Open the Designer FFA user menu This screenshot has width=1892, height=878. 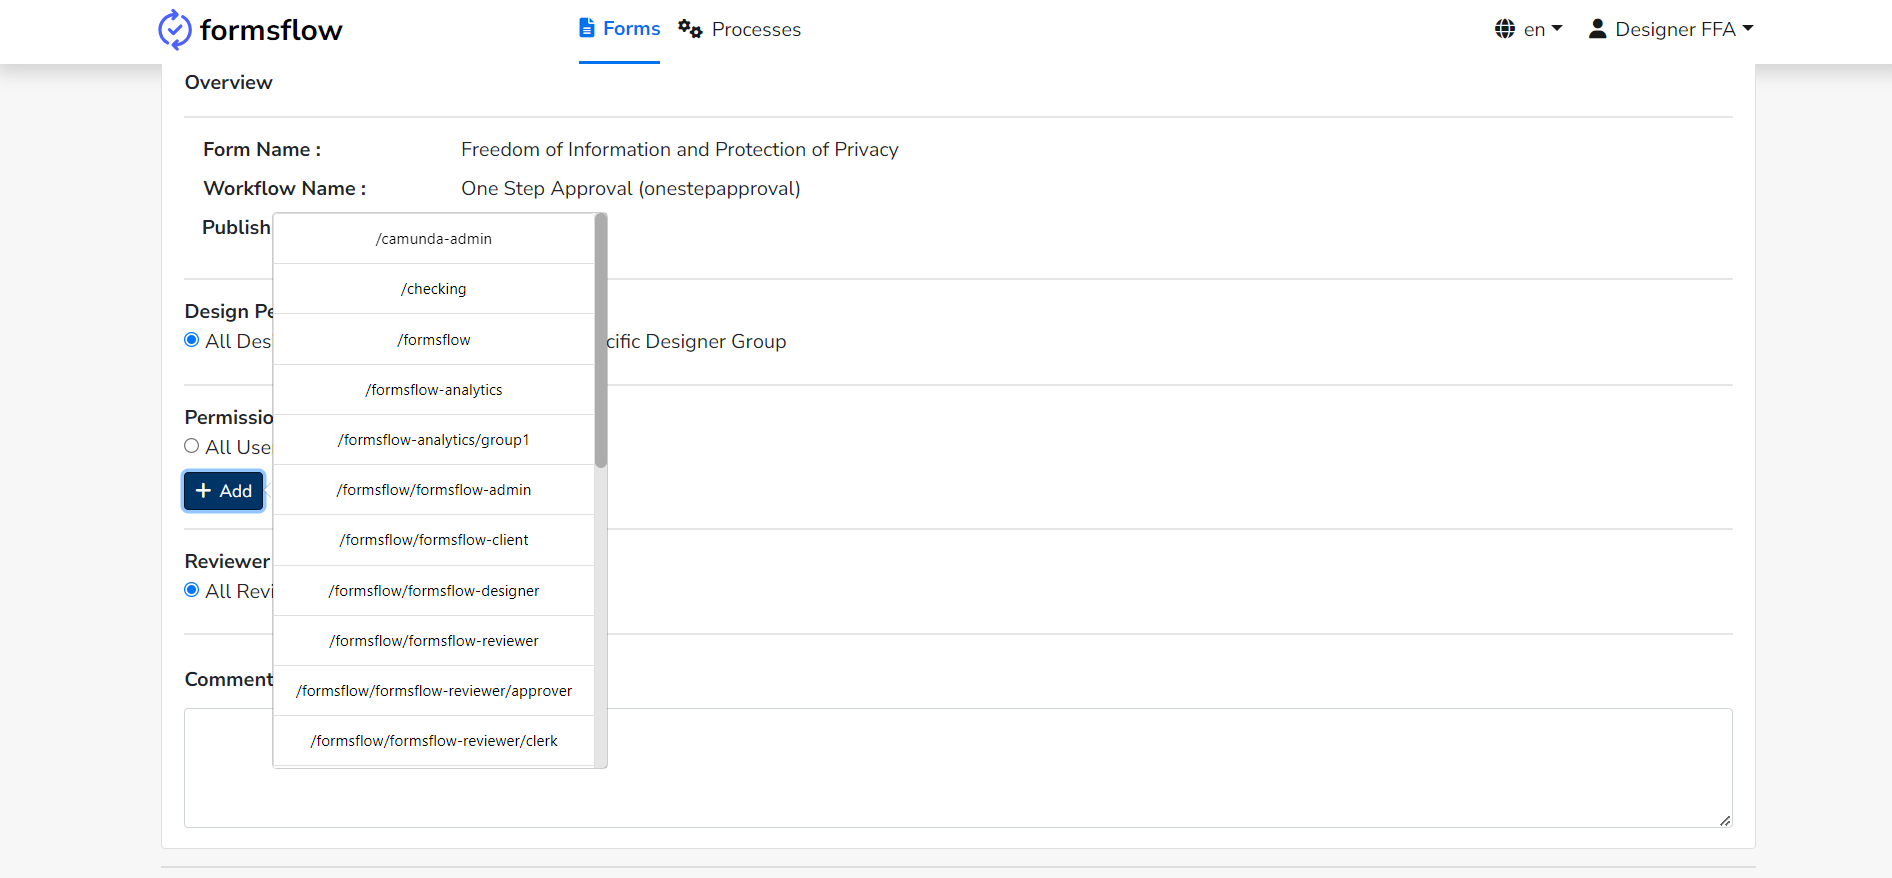pos(1671,29)
